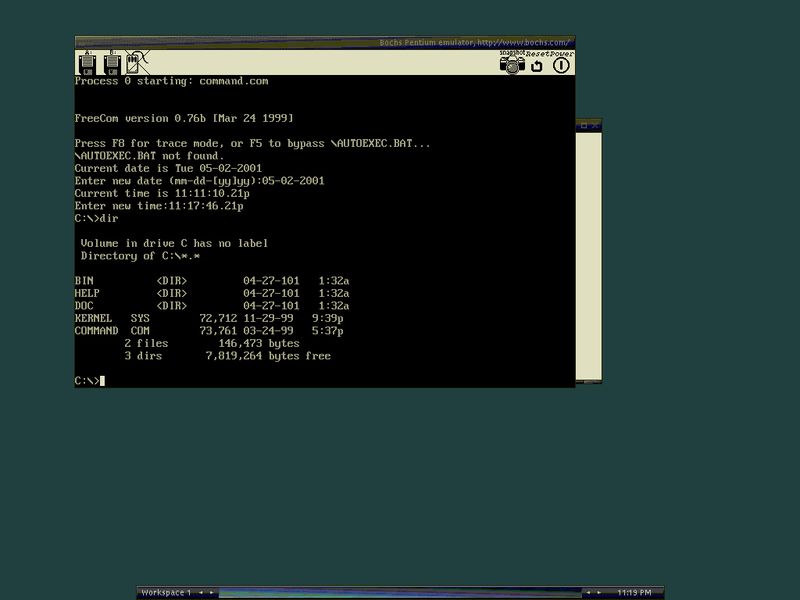
Task: Click the COMMAND COM line in directory listing
Action: coord(209,331)
